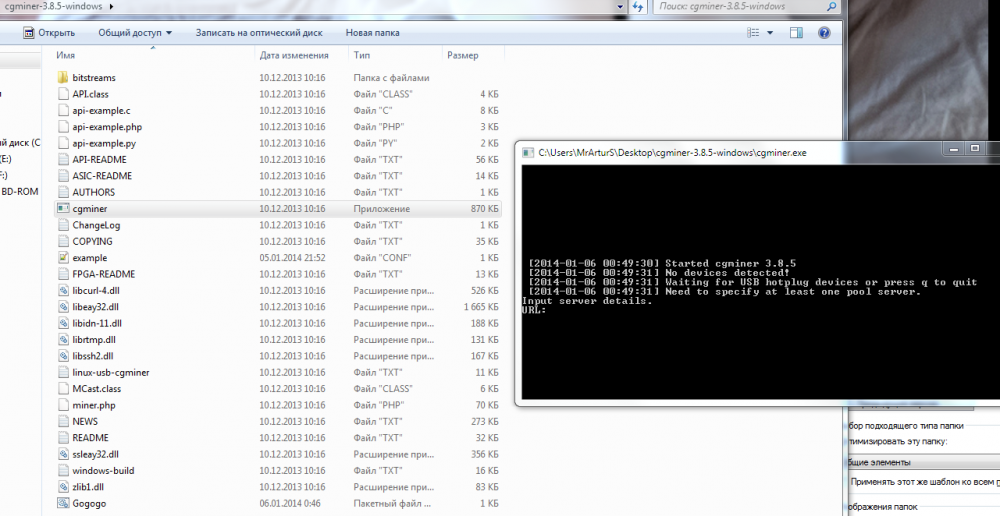Screen dimensions: 1000x516
Task: Click the Папка с файлами type cell
Action: pyautogui.click(x=392, y=78)
